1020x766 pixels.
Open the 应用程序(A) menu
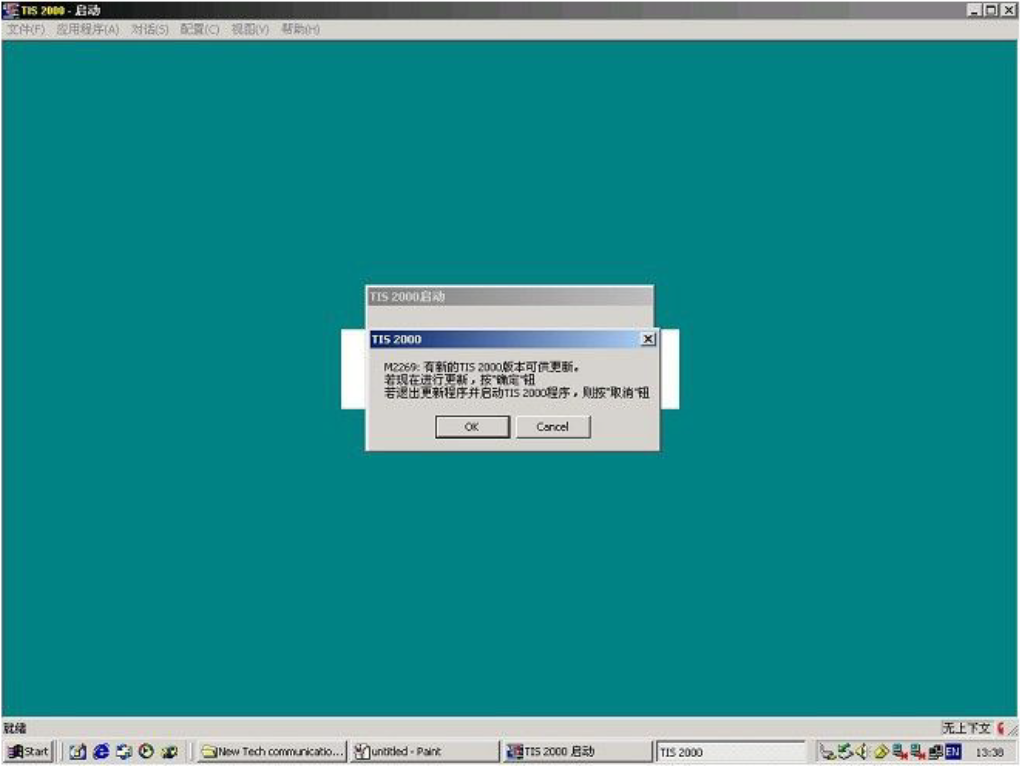coord(88,29)
